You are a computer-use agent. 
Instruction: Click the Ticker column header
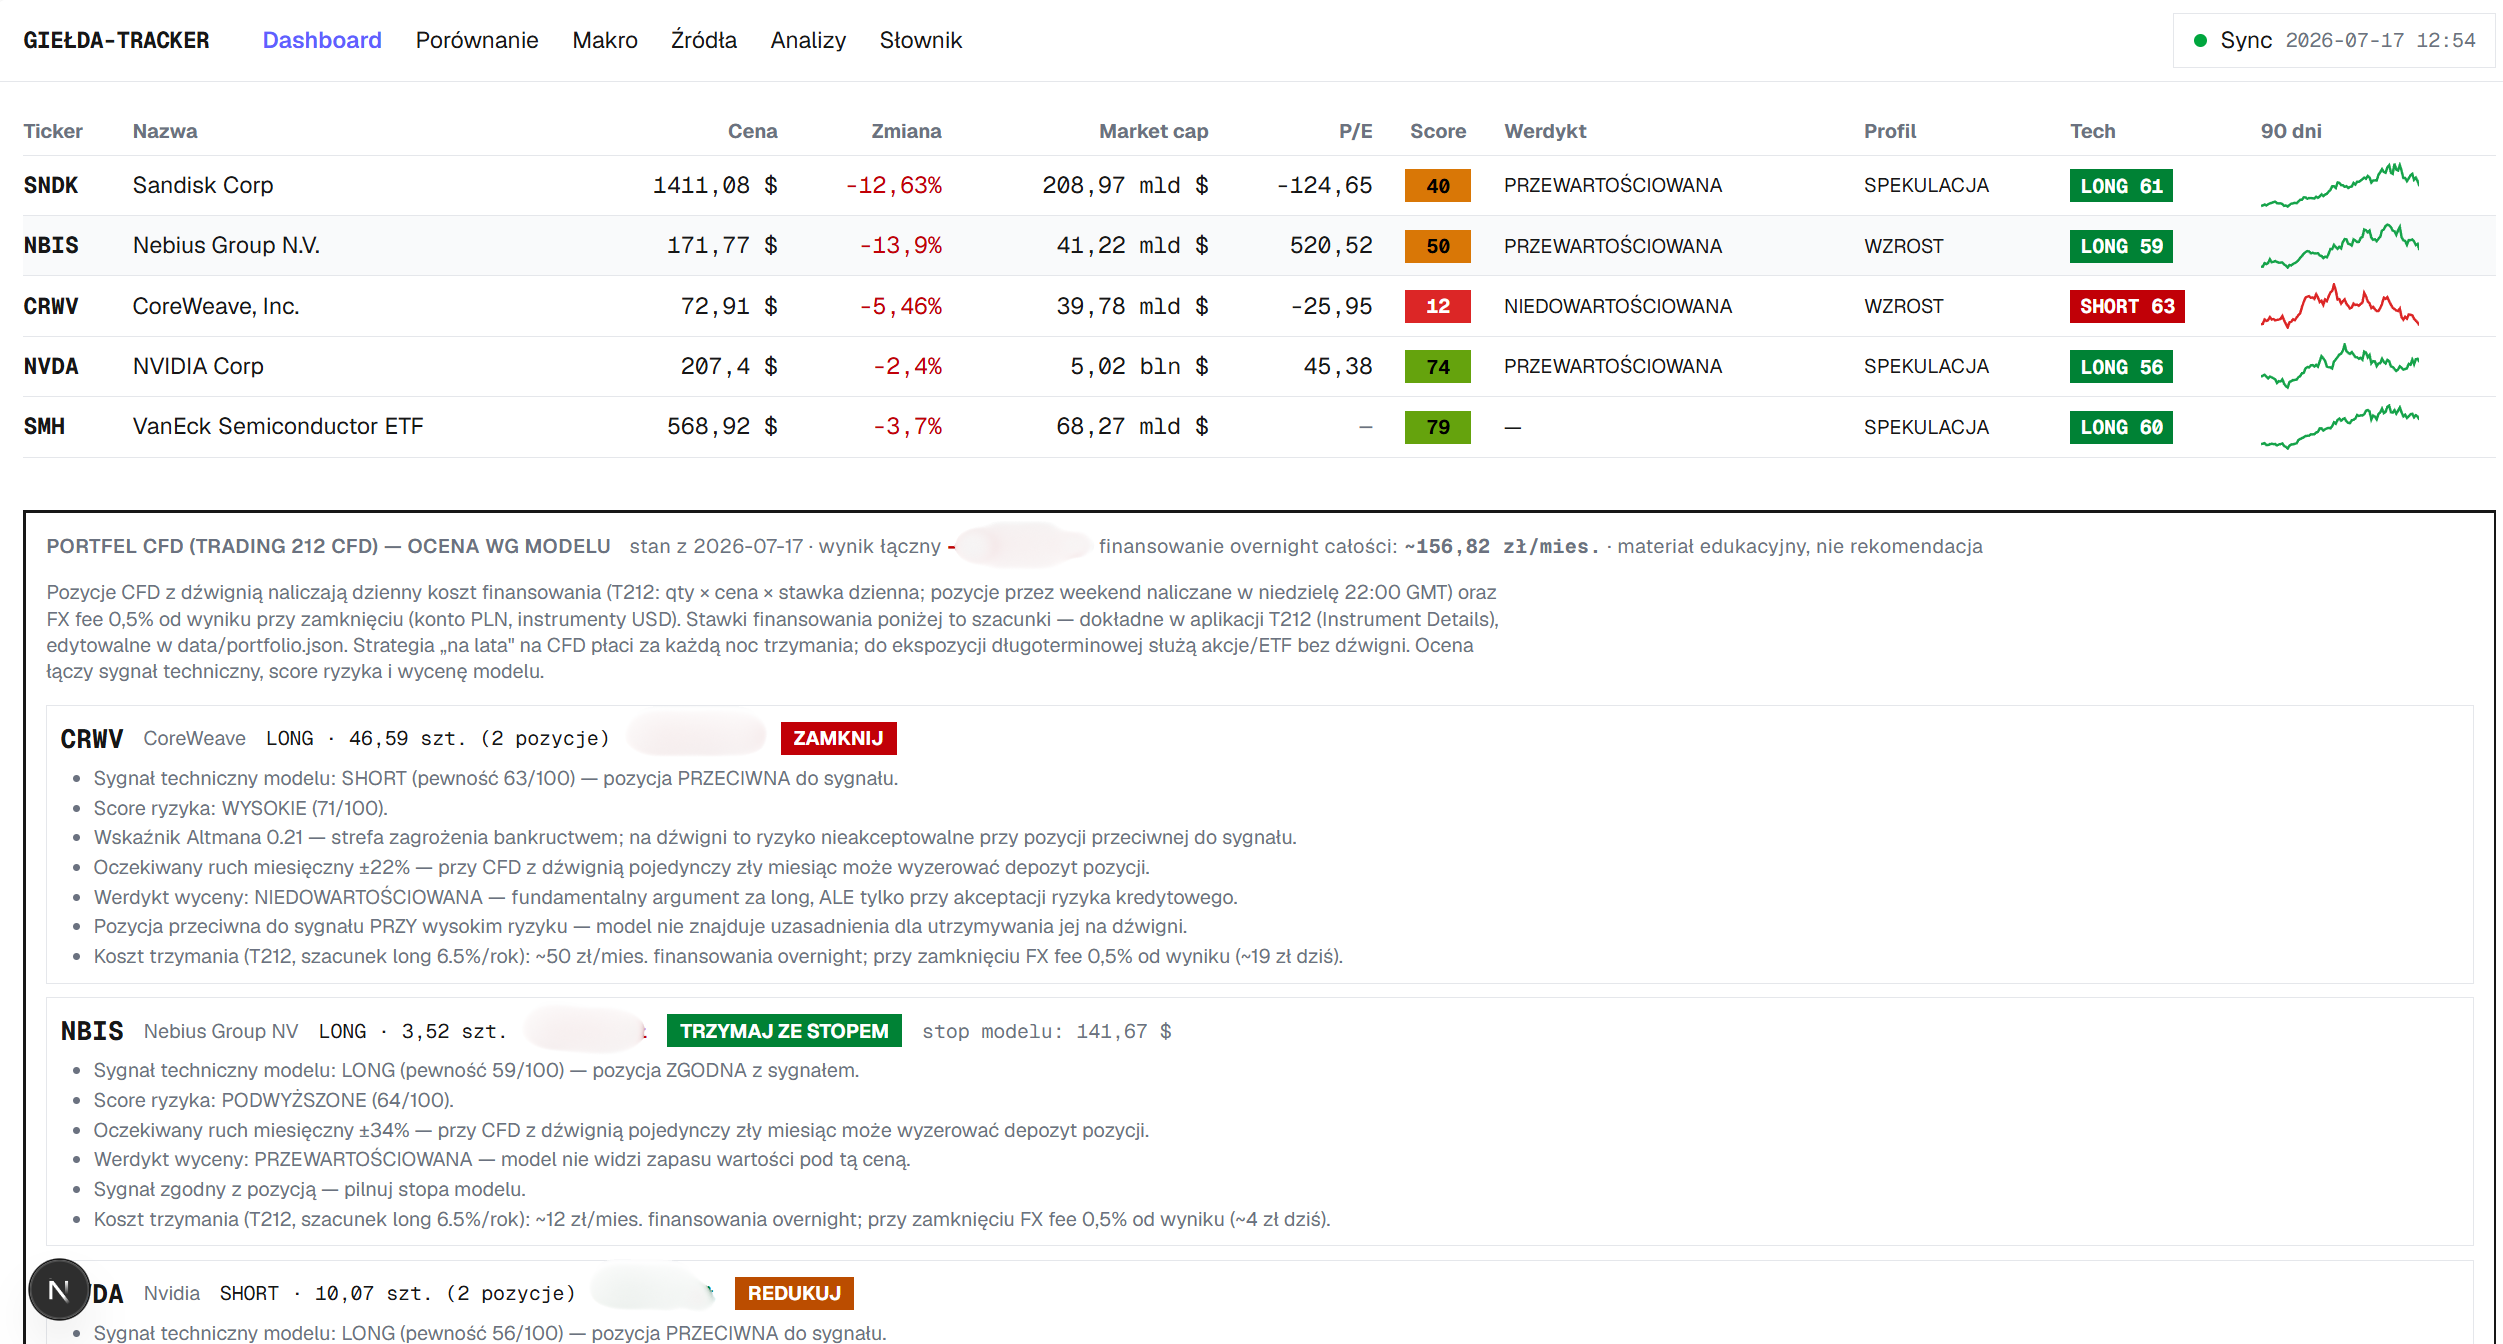pyautogui.click(x=53, y=131)
